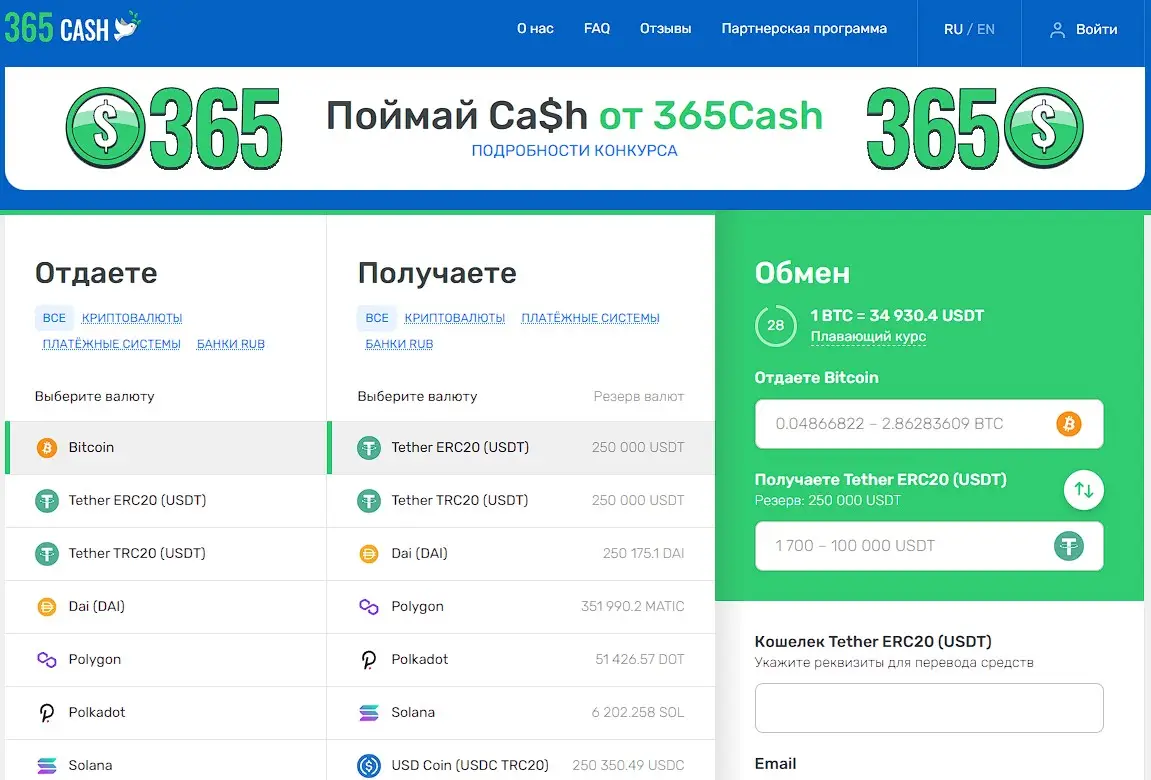Image resolution: width=1151 pixels, height=780 pixels.
Task: Choose Polkadot row in the Отдаете list
Action: pos(166,712)
